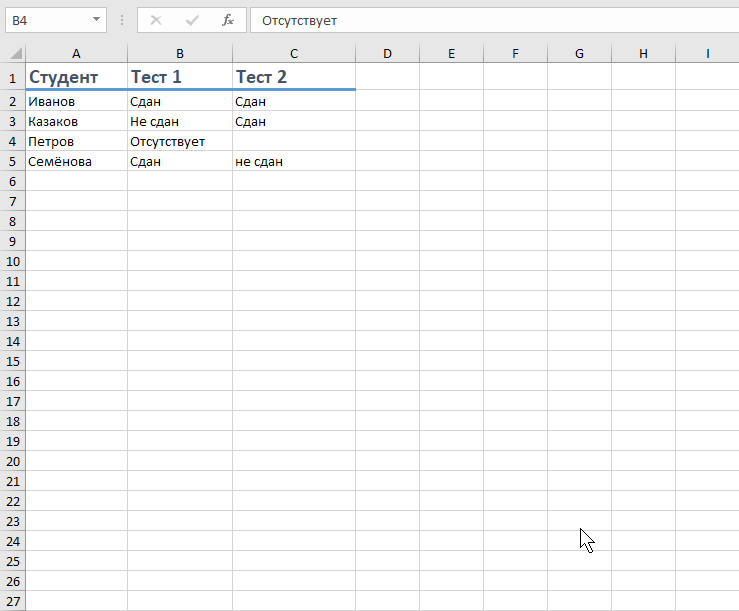Click the Cancel X icon in formula bar
This screenshot has width=739, height=611.
(x=156, y=20)
